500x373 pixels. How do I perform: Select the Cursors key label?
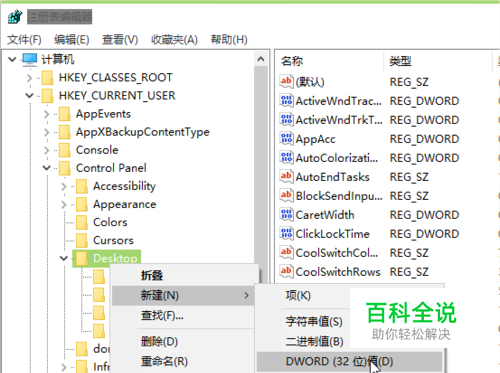113,240
